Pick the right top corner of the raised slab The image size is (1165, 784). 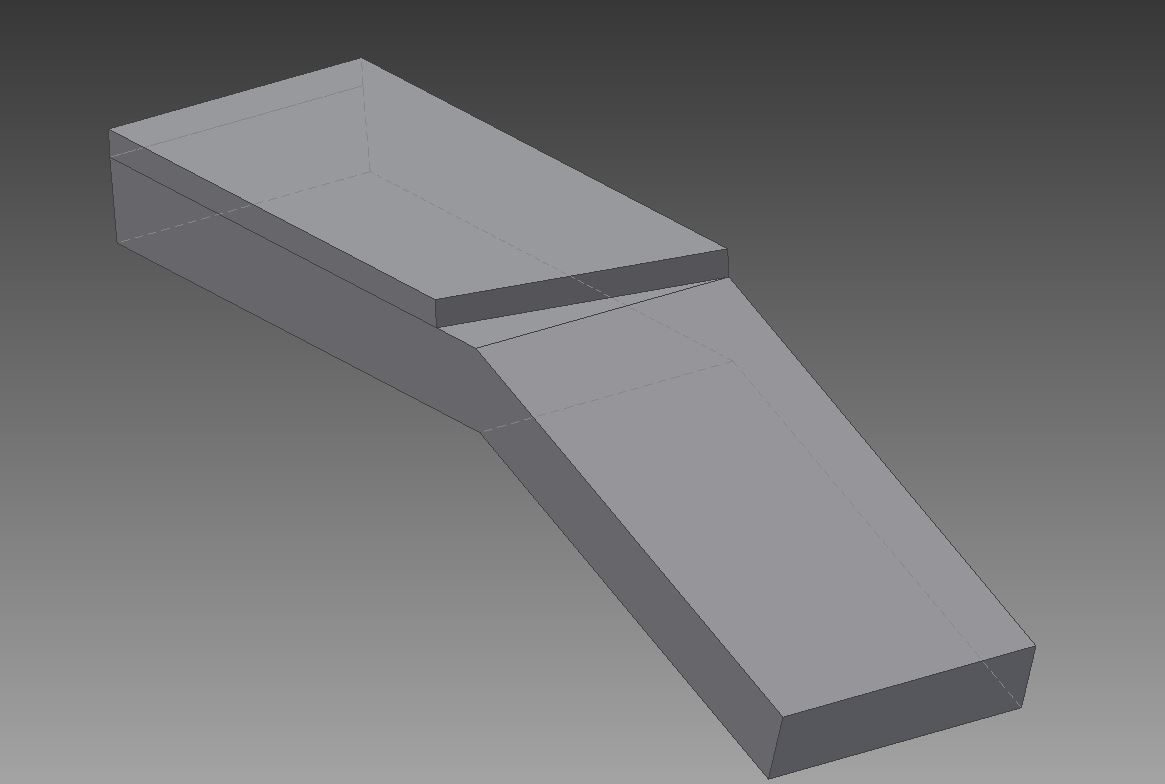pyautogui.click(x=728, y=250)
